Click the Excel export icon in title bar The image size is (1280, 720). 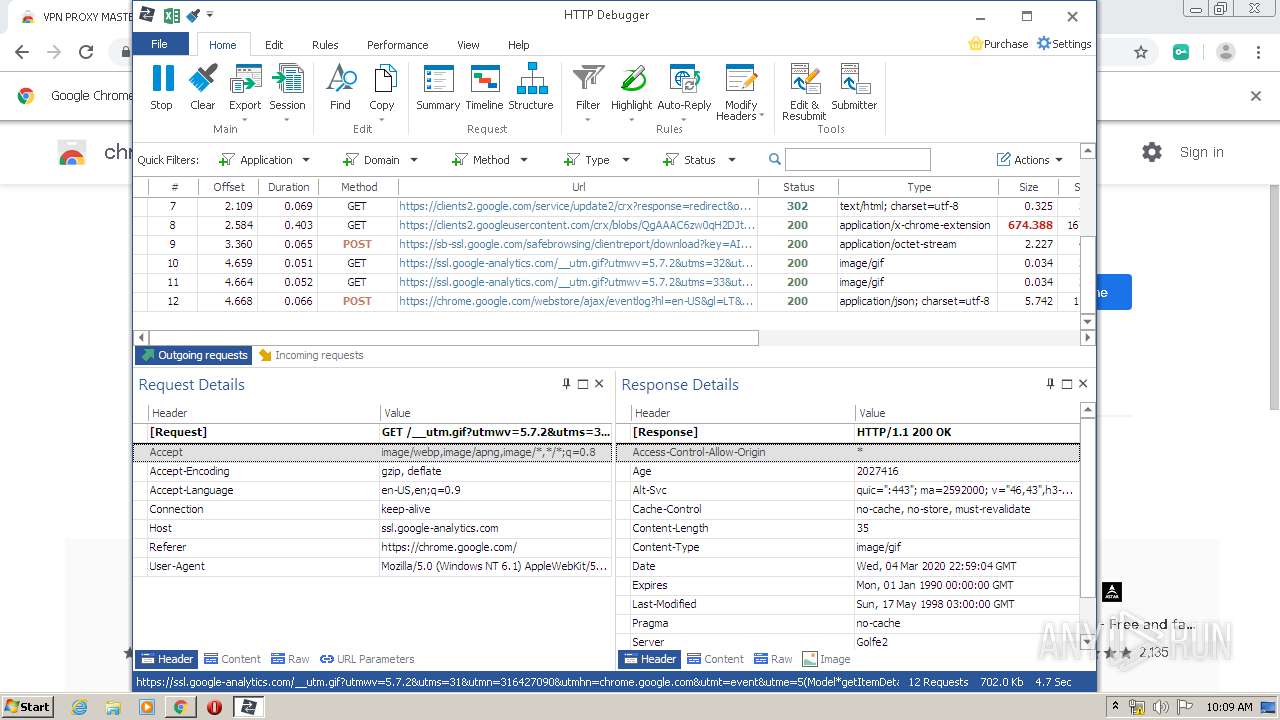tap(171, 15)
